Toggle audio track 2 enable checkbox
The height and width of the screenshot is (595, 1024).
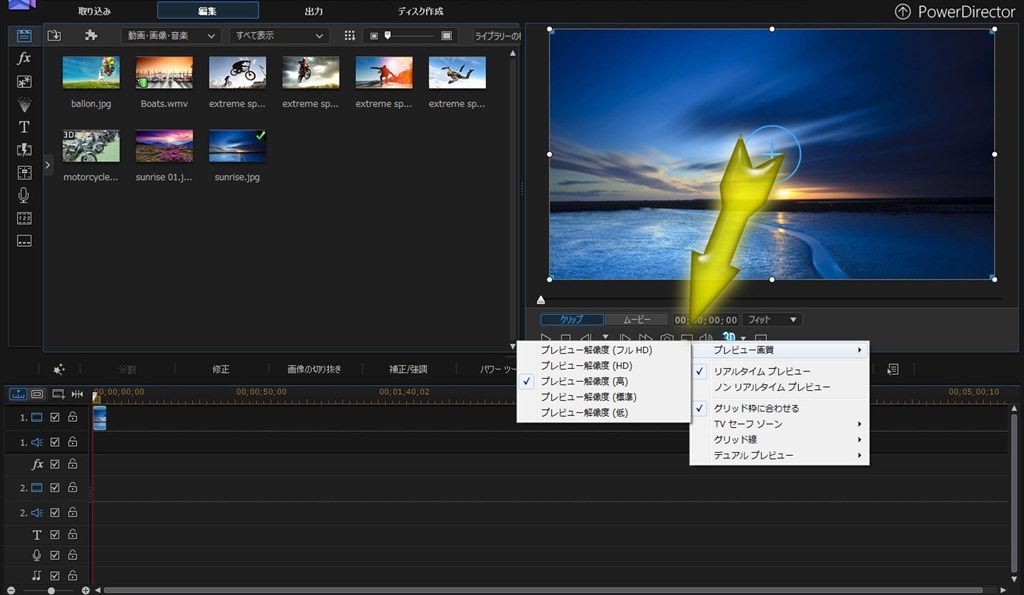(x=55, y=513)
